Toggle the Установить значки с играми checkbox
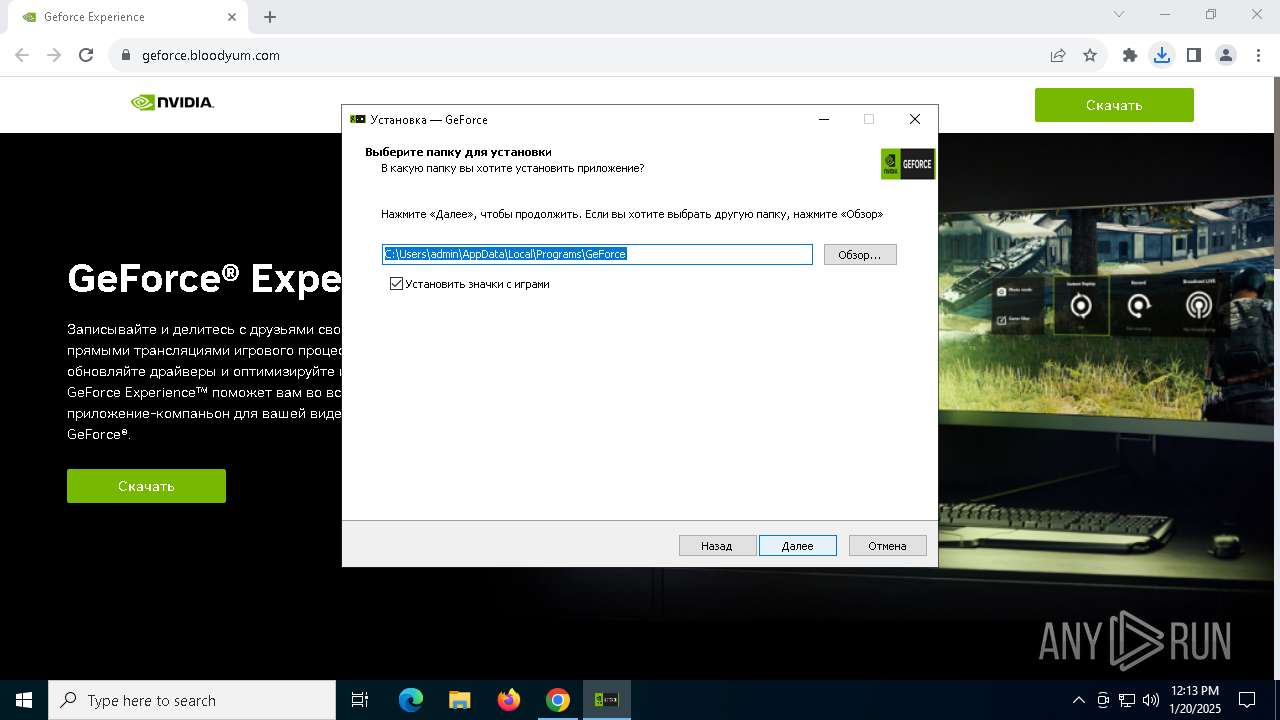 pos(396,284)
